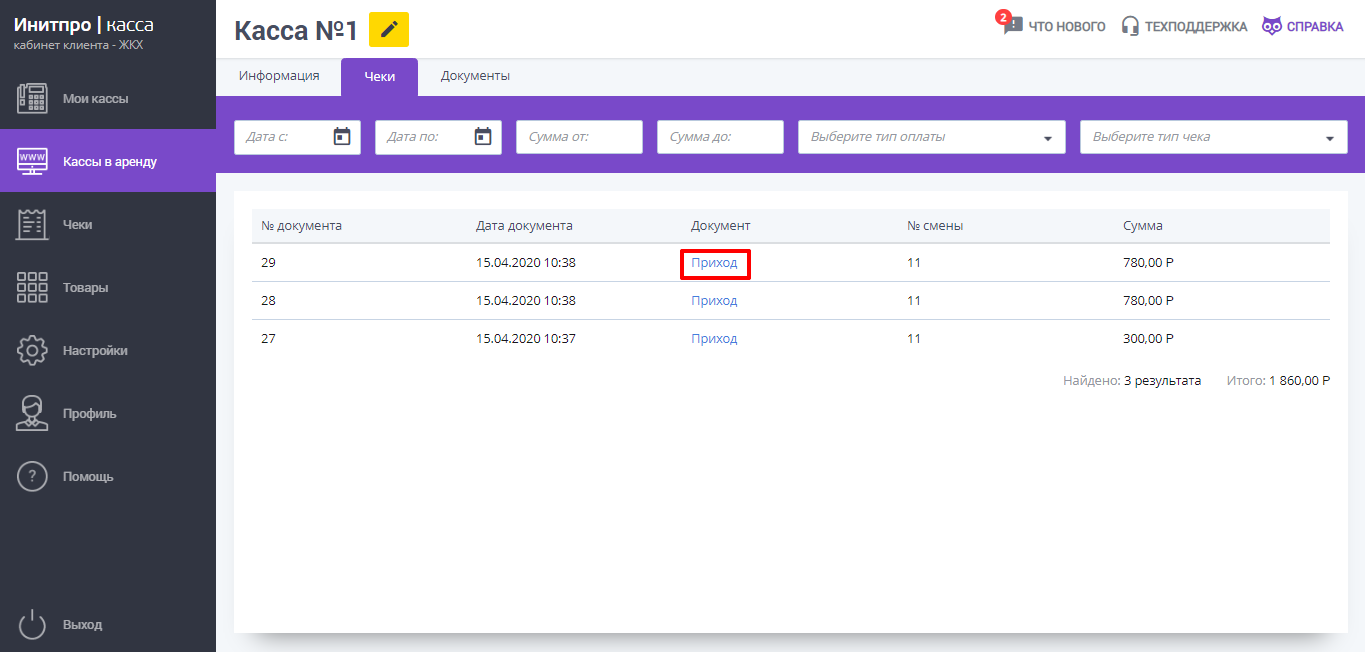Click document number 28 cell
The image size is (1365, 652).
(268, 301)
